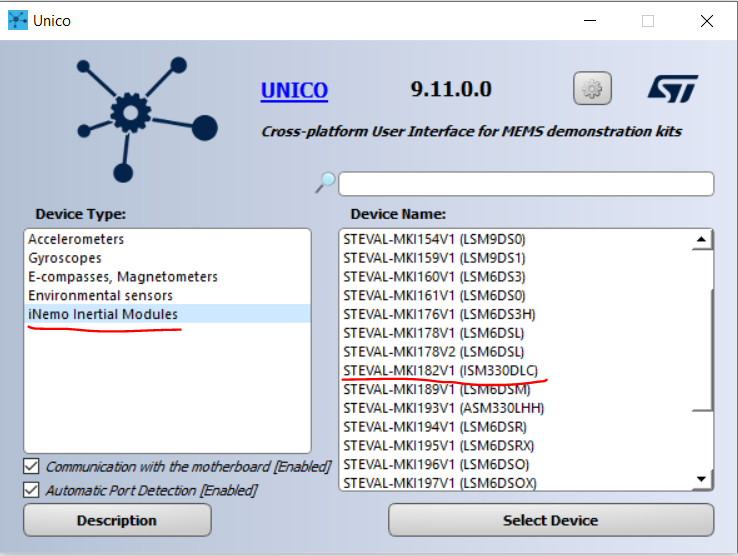Select STEVAL-MKI194V1 (LSM6DSR) device

click(x=515, y=427)
